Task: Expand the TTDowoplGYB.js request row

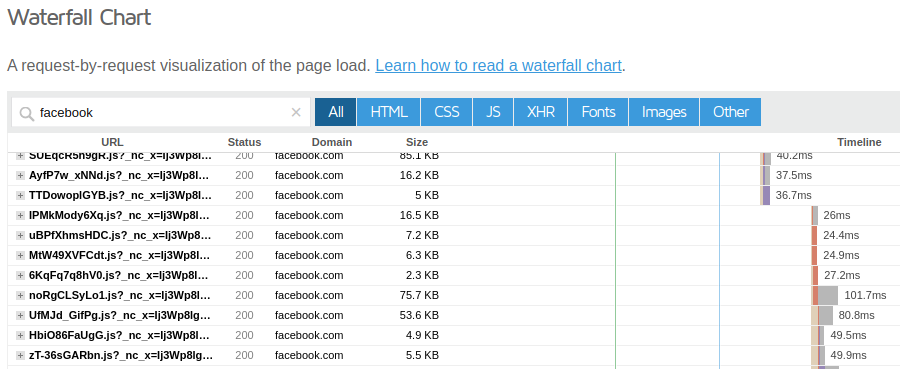Action: pos(21,196)
